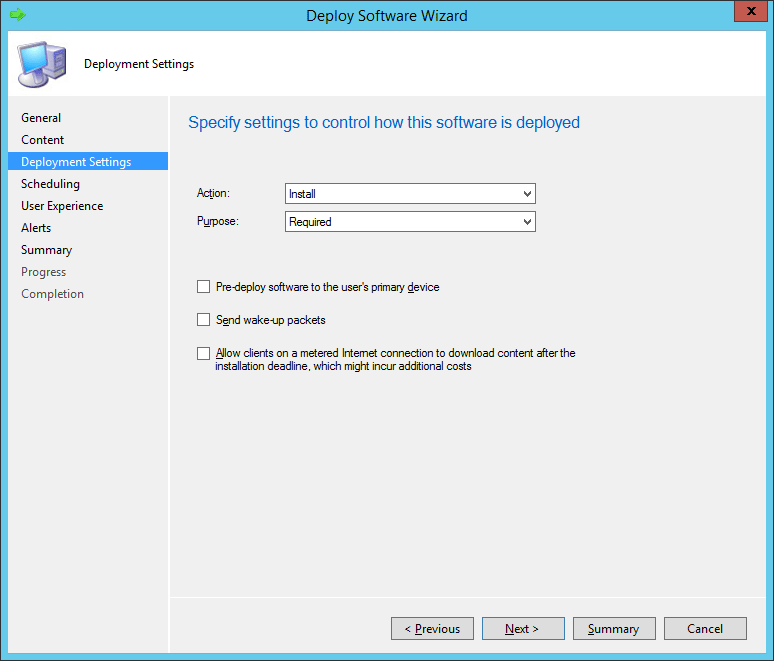Switch to the Scheduling step

point(50,184)
